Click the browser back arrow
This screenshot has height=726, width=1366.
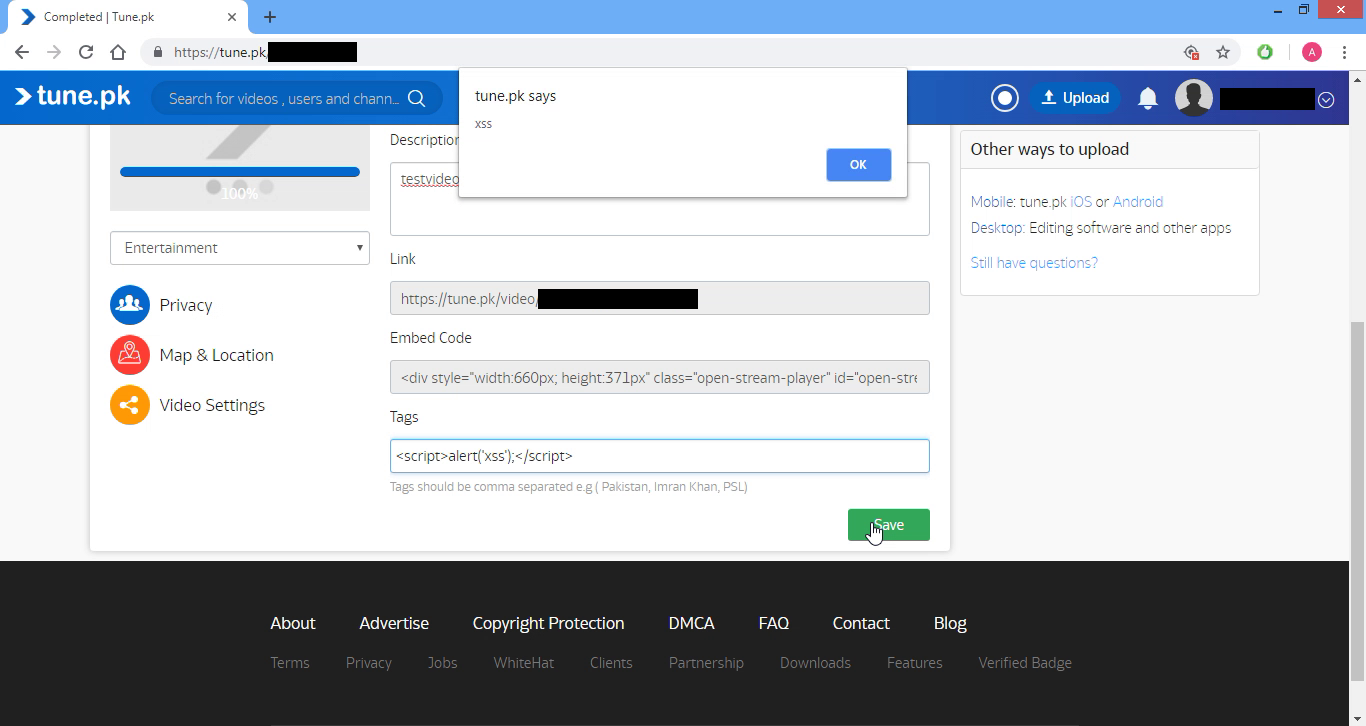(x=22, y=52)
